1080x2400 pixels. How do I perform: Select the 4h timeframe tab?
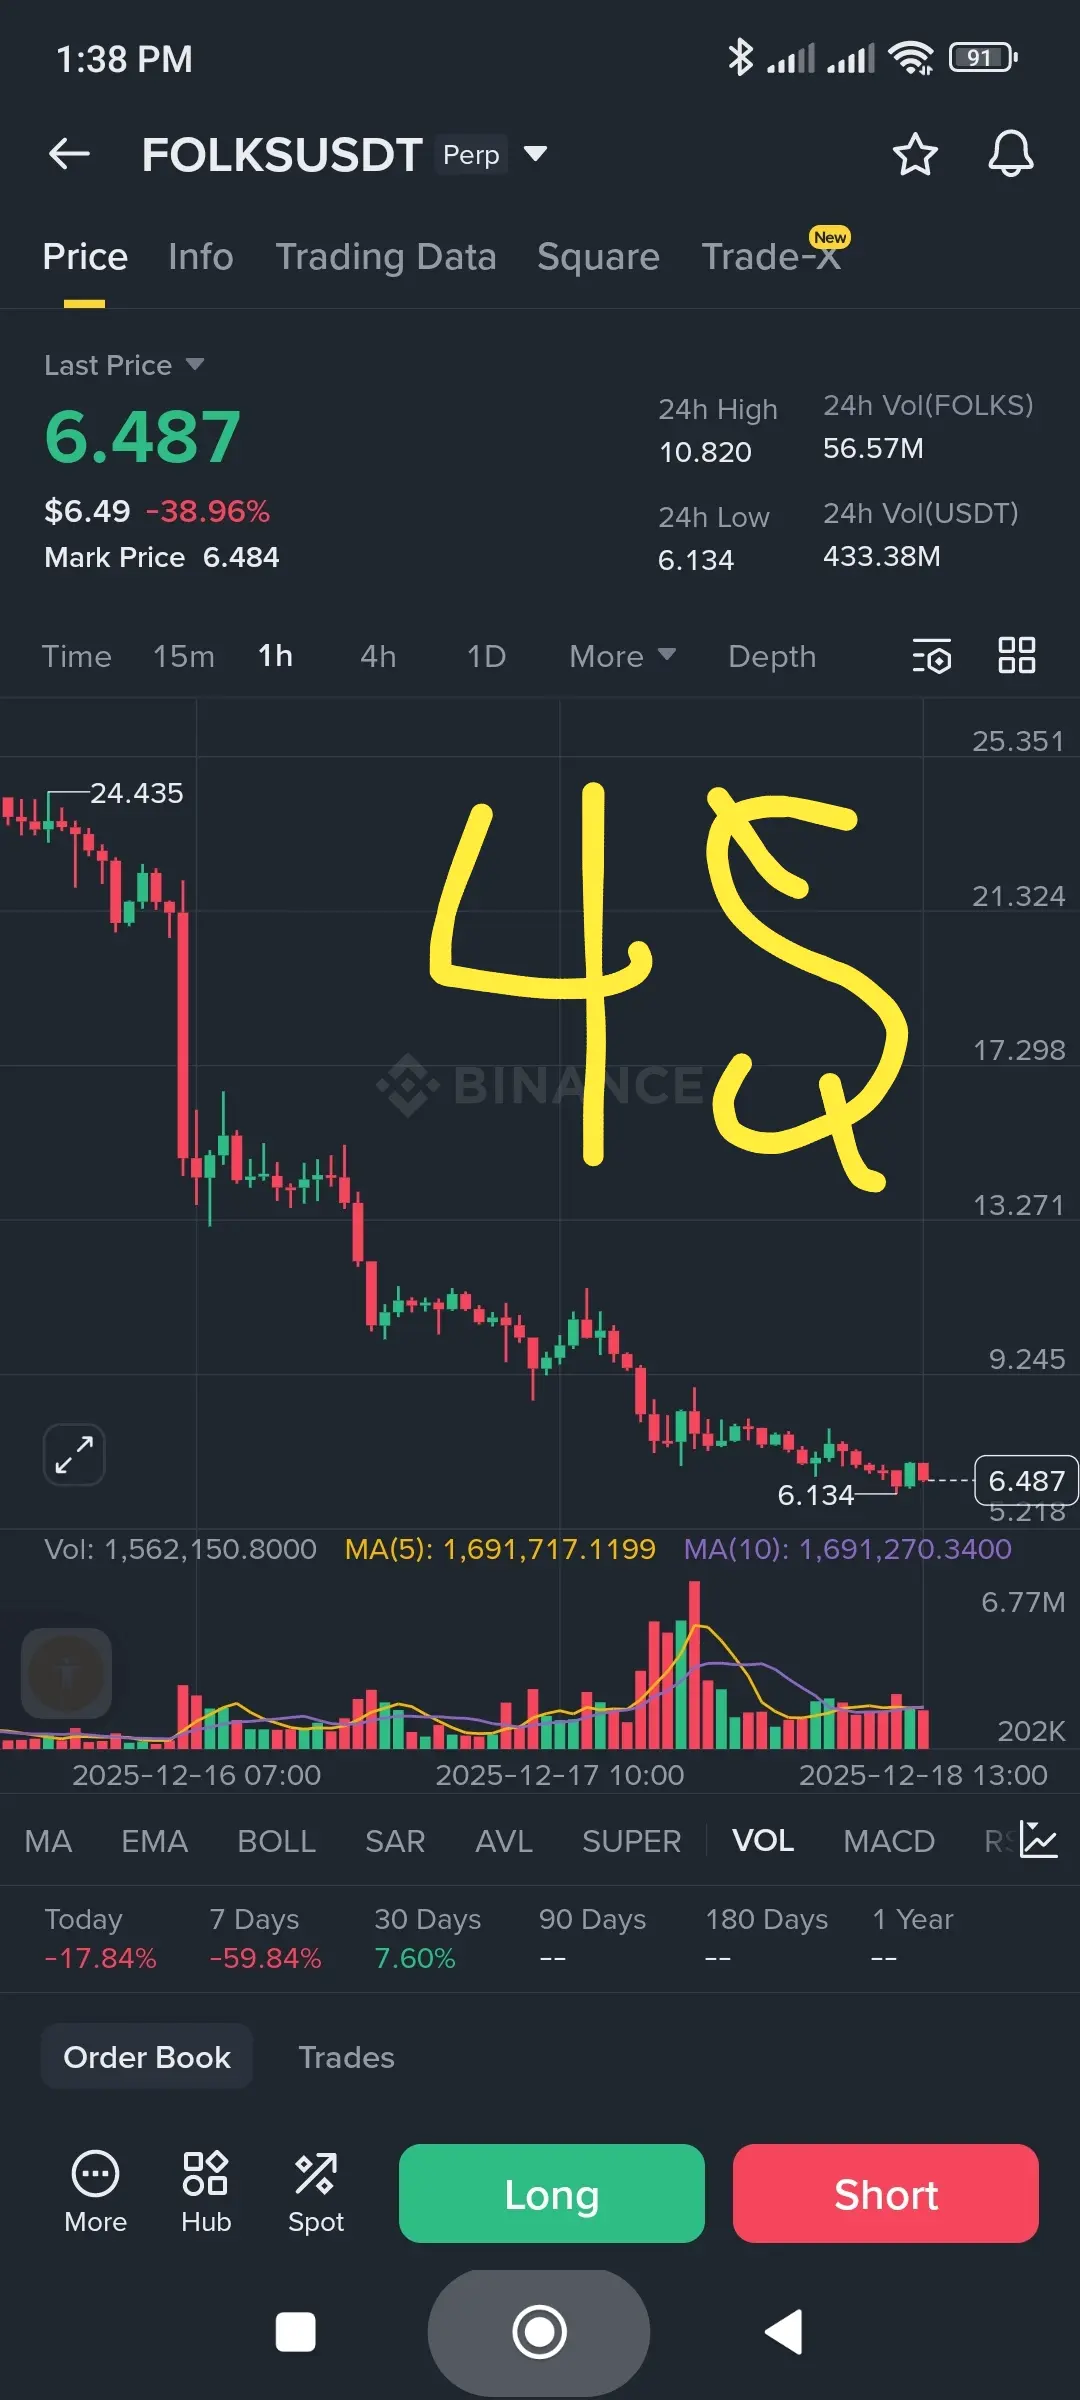coord(378,656)
